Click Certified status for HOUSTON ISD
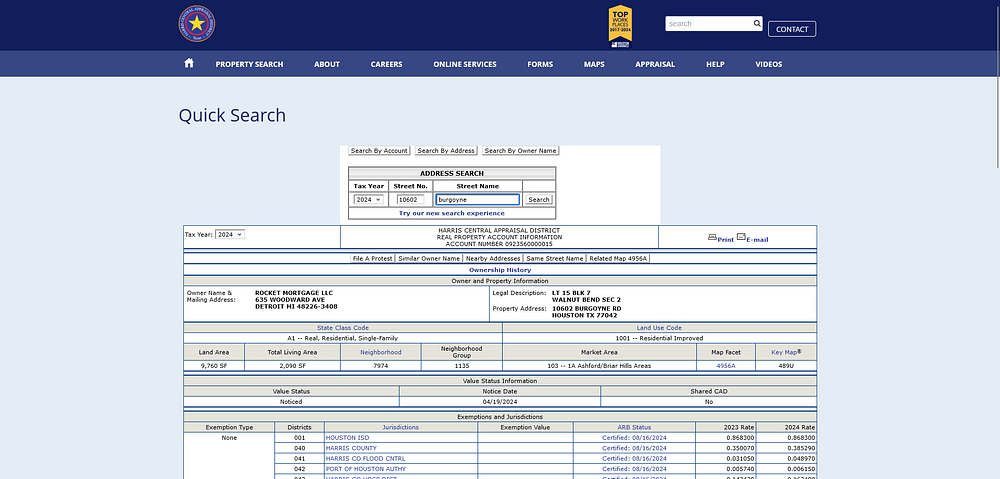Screen dimensions: 1000x479 (x=634, y=438)
